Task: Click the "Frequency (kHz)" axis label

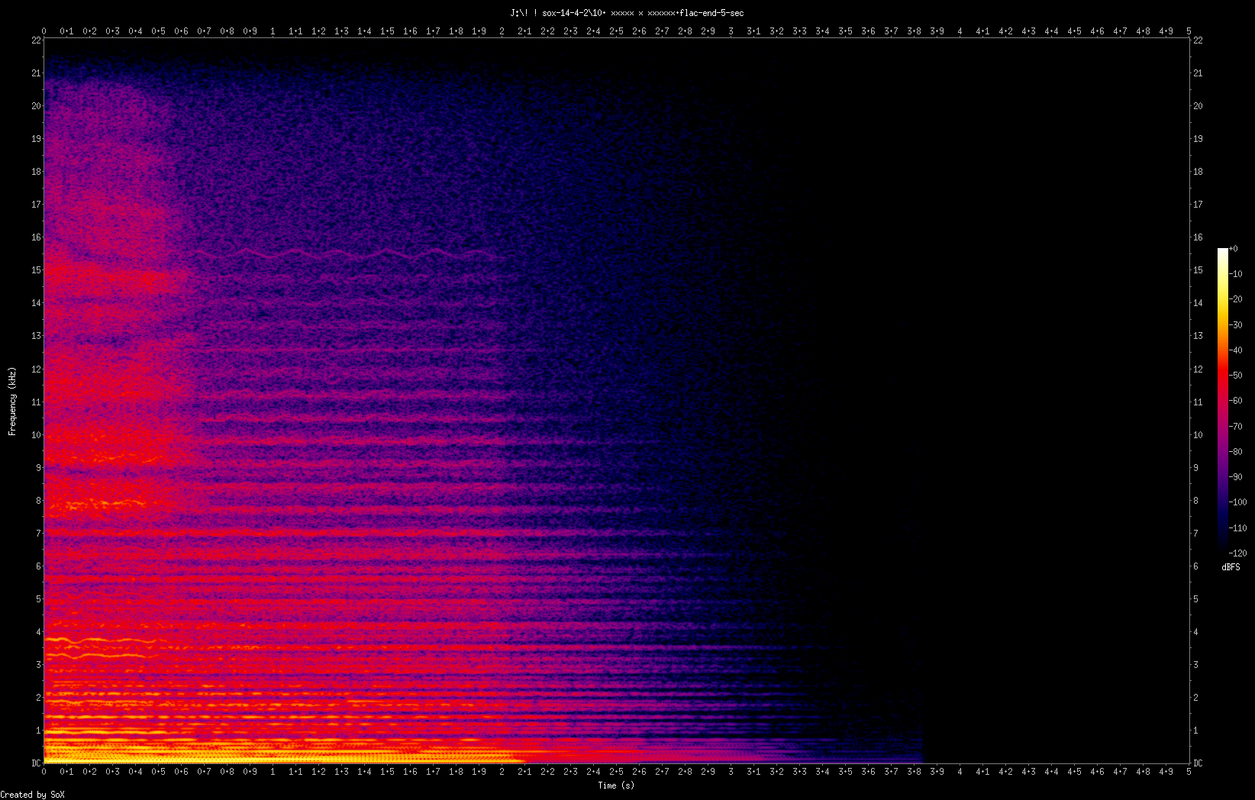Action: pos(13,400)
